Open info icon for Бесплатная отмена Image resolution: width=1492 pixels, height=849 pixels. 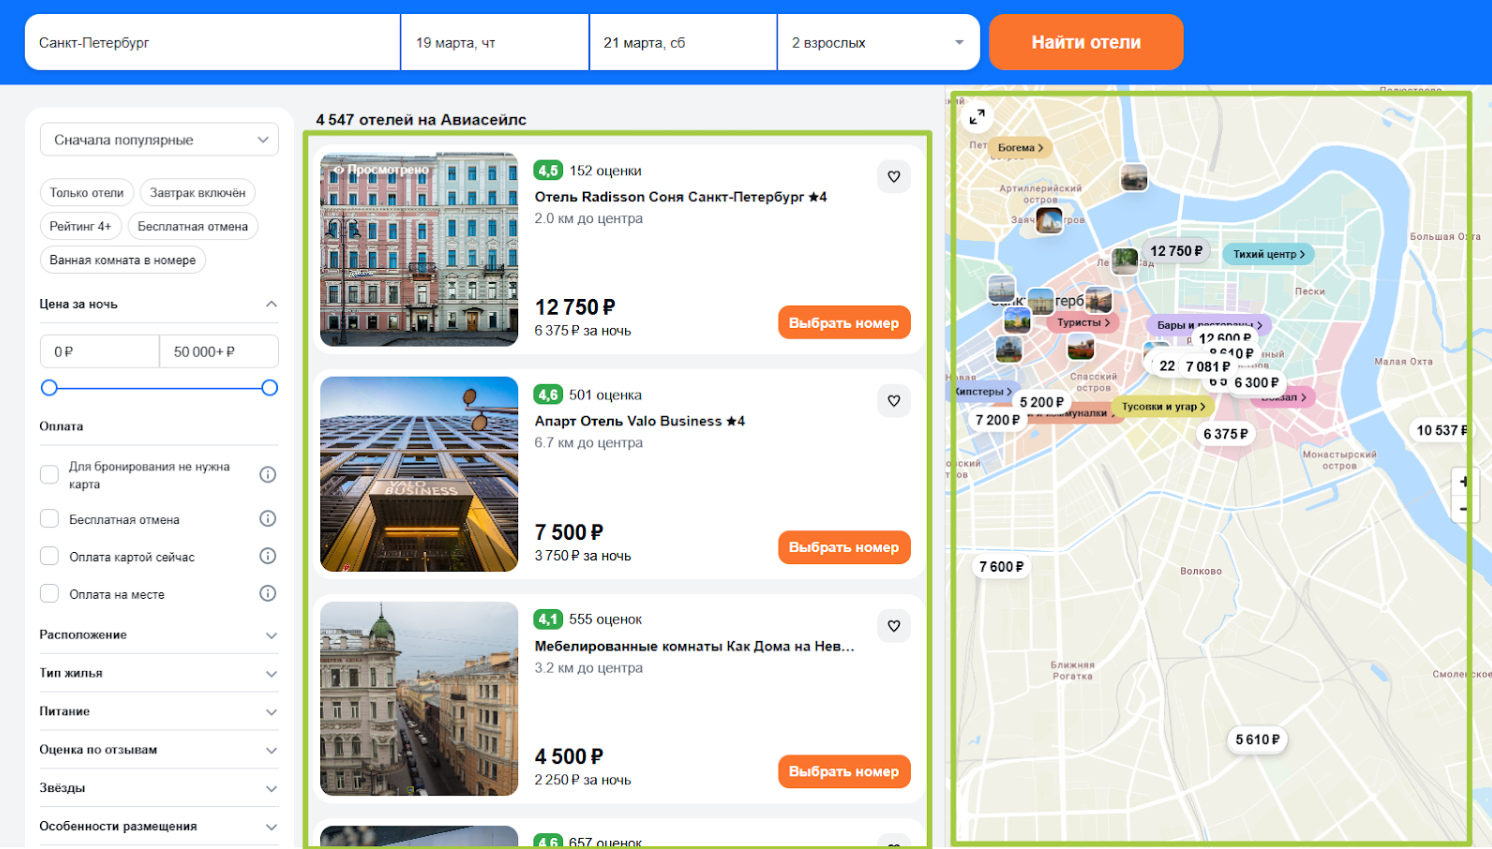267,519
